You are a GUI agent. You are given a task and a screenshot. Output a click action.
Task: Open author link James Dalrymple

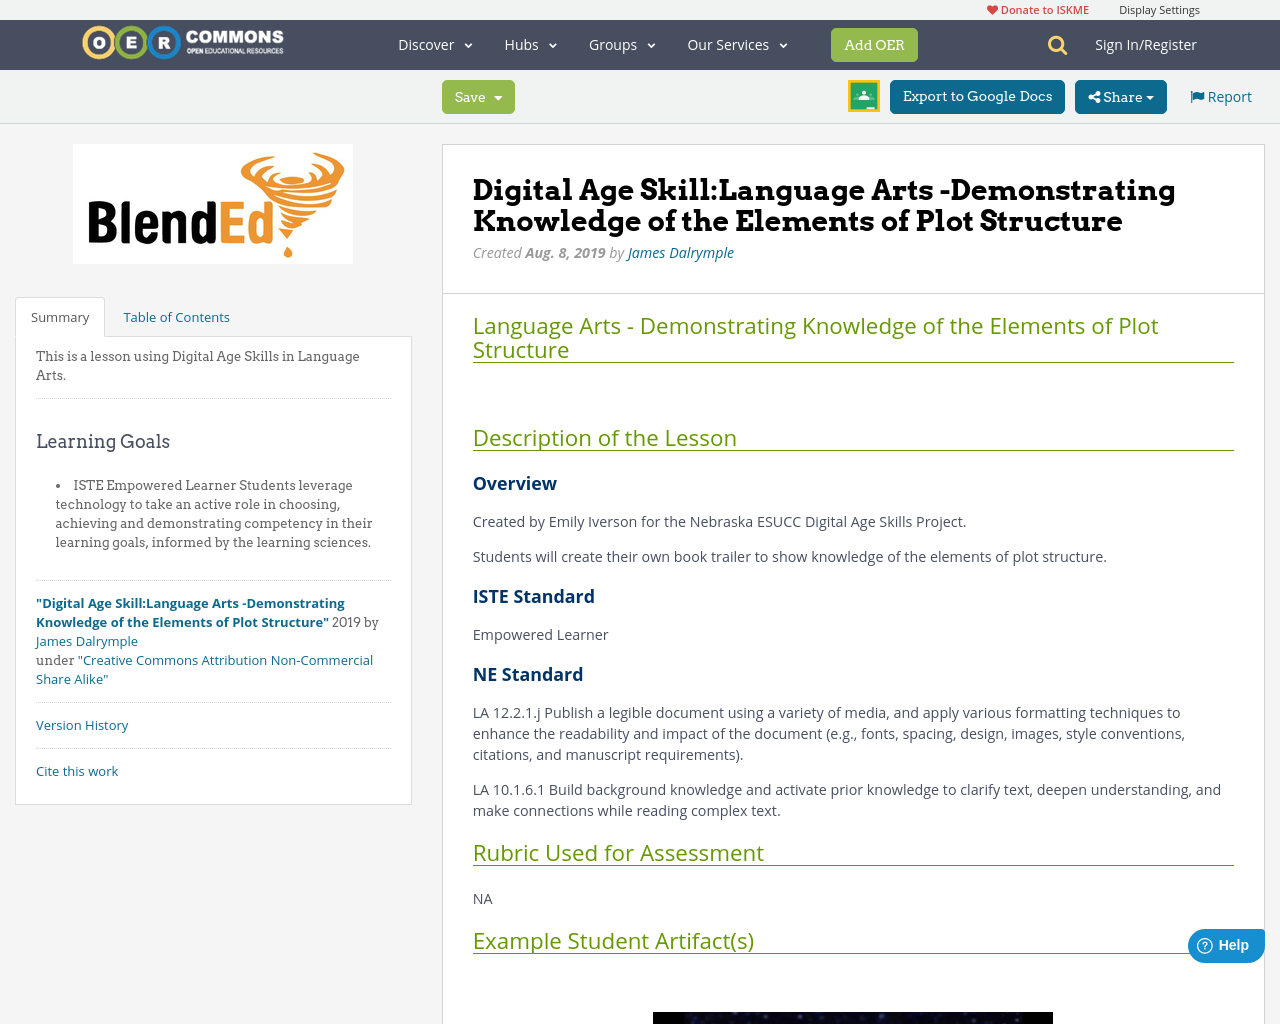coord(680,251)
